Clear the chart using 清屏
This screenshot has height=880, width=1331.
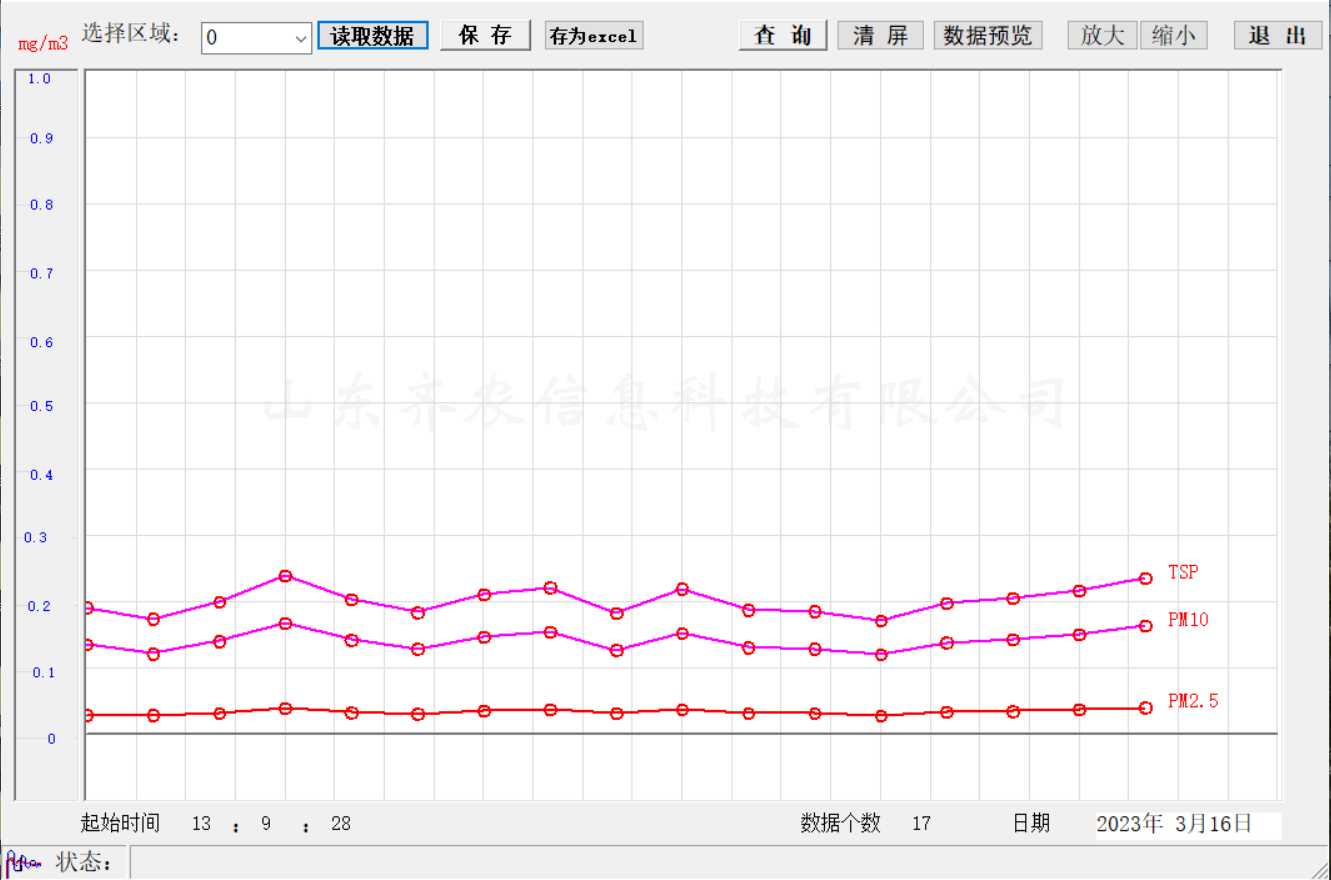coord(880,36)
